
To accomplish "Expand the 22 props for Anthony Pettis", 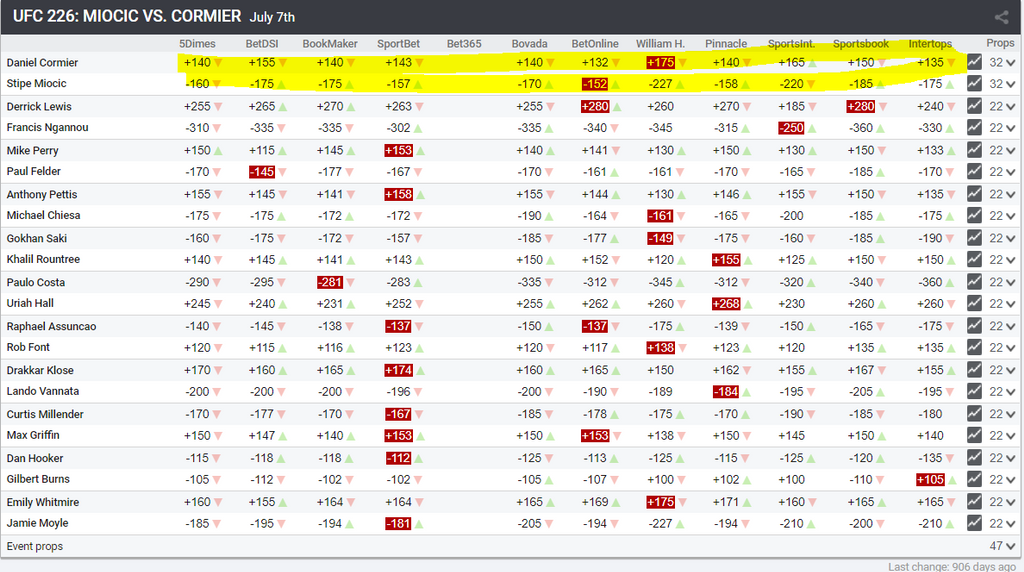I will [x=1002, y=195].
